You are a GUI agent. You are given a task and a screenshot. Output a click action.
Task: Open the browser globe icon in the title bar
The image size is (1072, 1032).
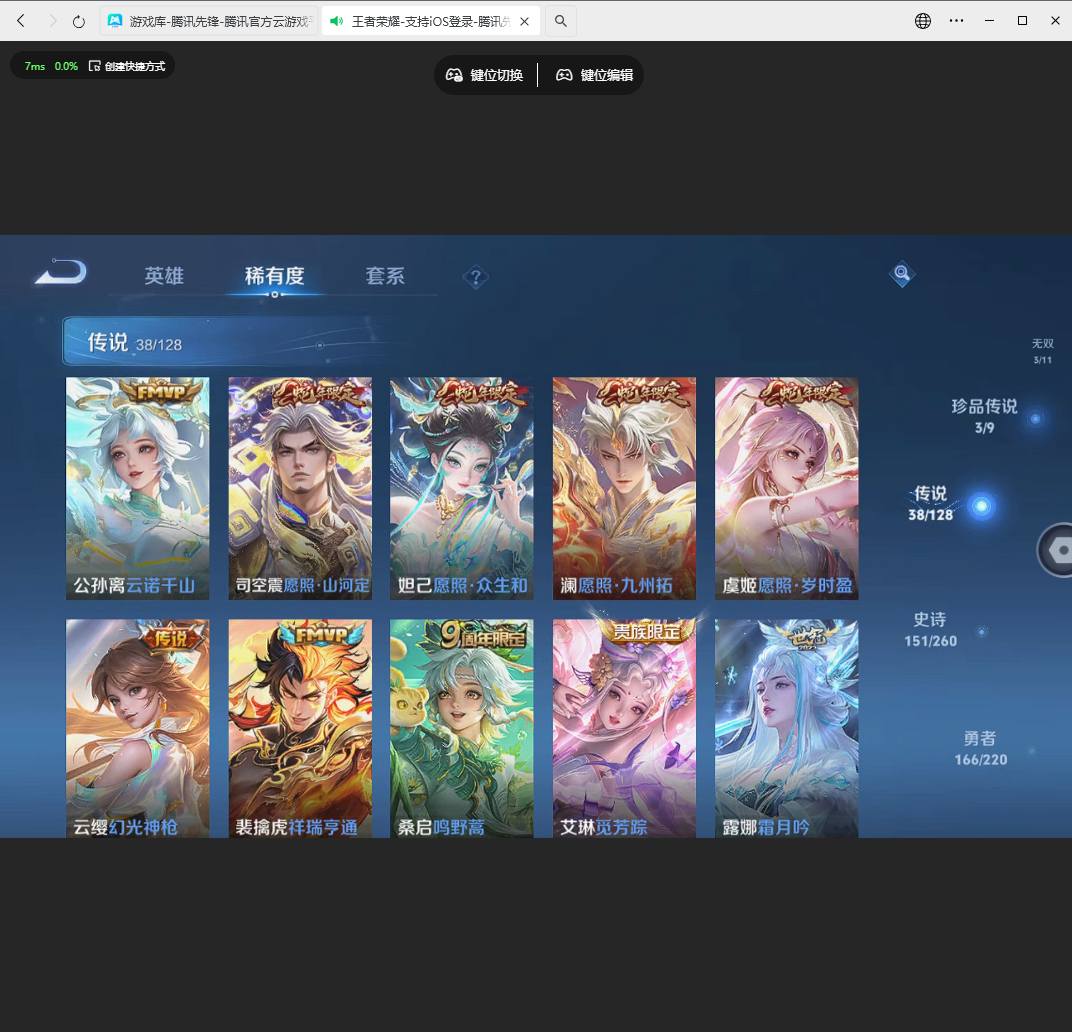[x=921, y=20]
